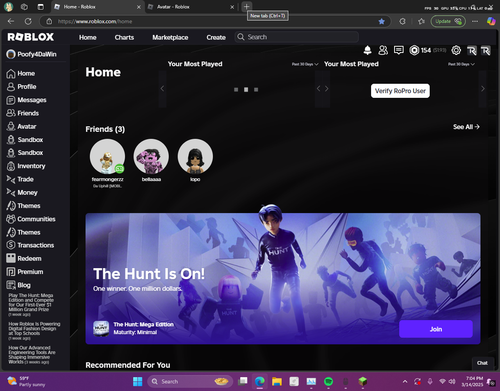The image size is (500, 391).
Task: Open Marketplace in top navigation
Action: [170, 37]
